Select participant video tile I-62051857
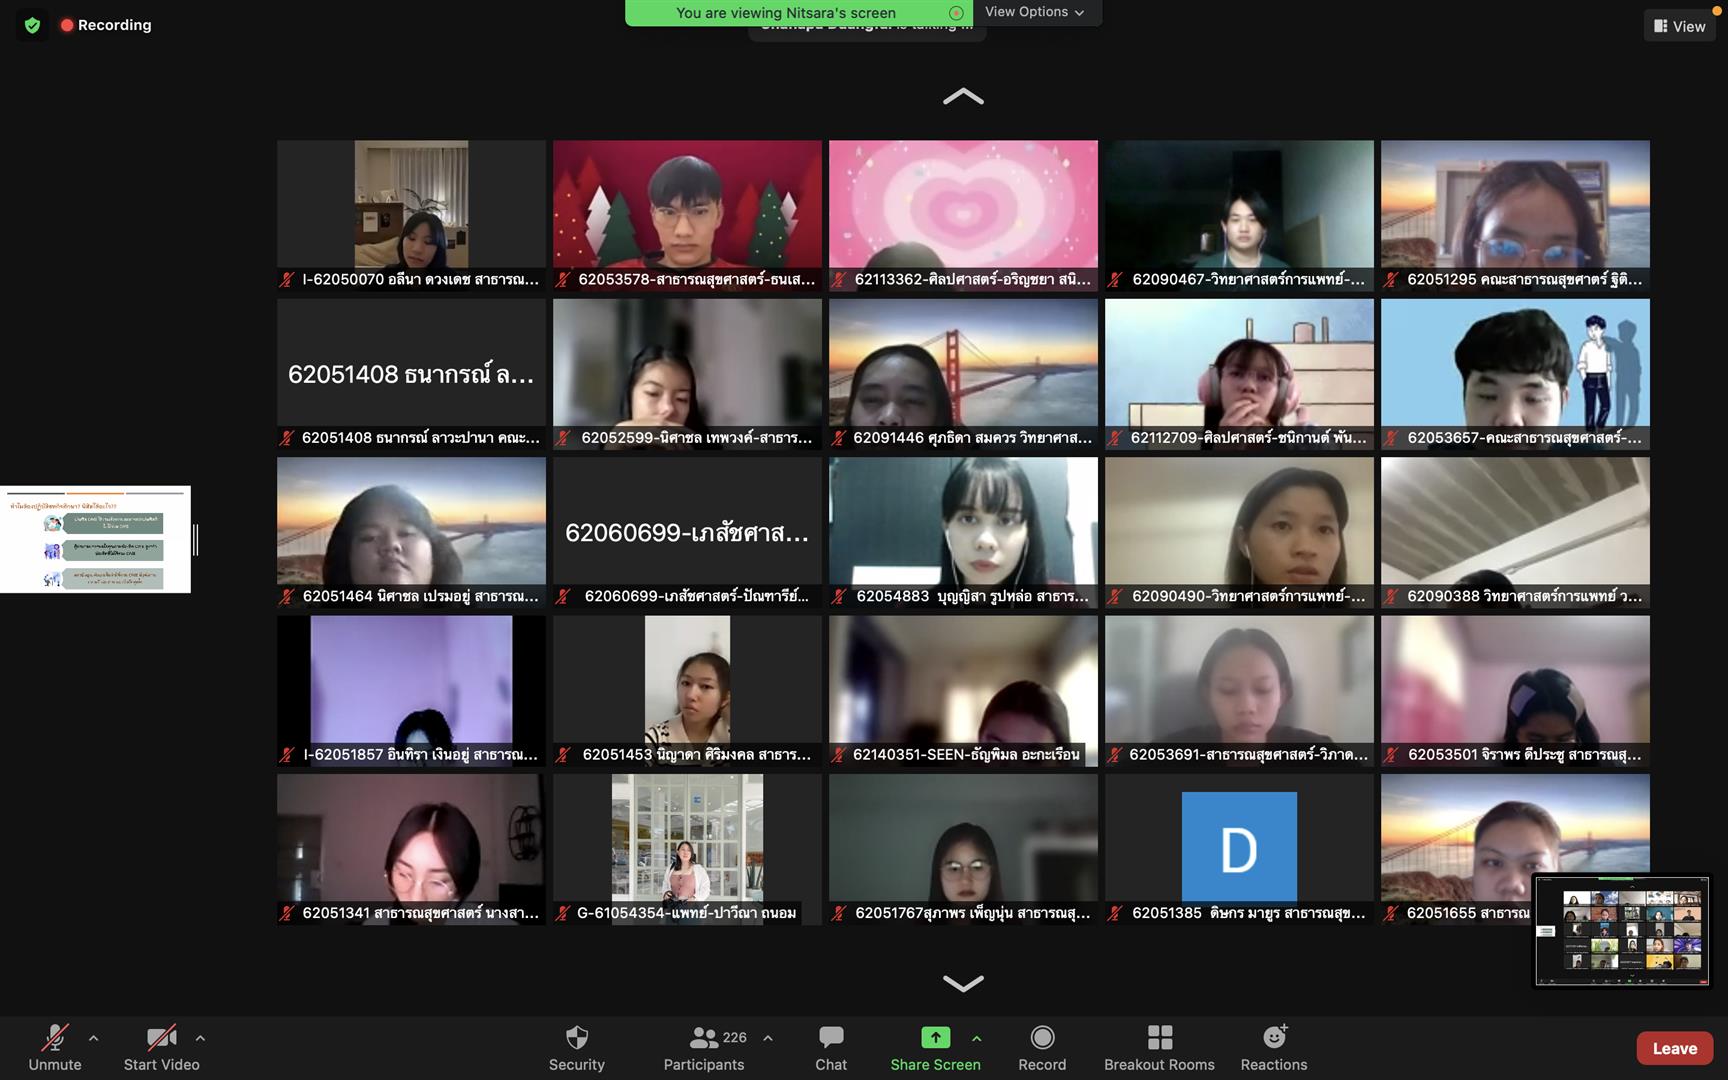Image resolution: width=1728 pixels, height=1080 pixels. [411, 691]
